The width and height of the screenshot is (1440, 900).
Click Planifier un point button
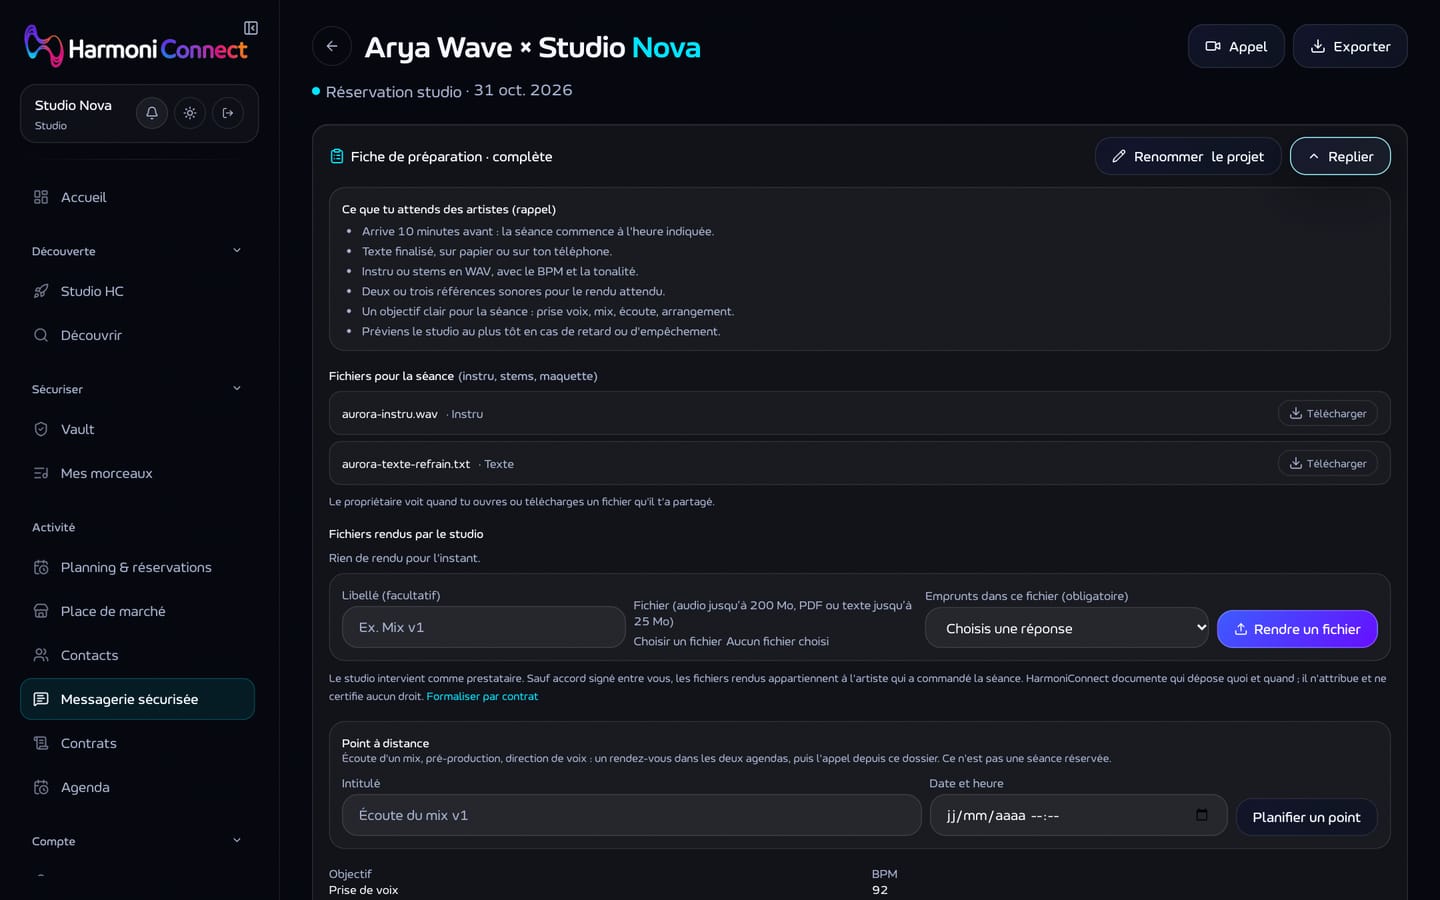click(x=1306, y=817)
